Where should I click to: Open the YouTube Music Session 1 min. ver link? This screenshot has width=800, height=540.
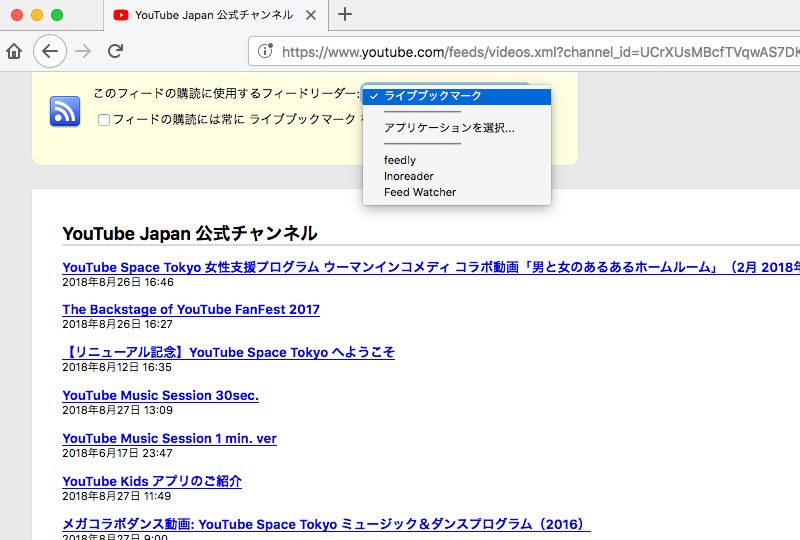pyautogui.click(x=169, y=438)
